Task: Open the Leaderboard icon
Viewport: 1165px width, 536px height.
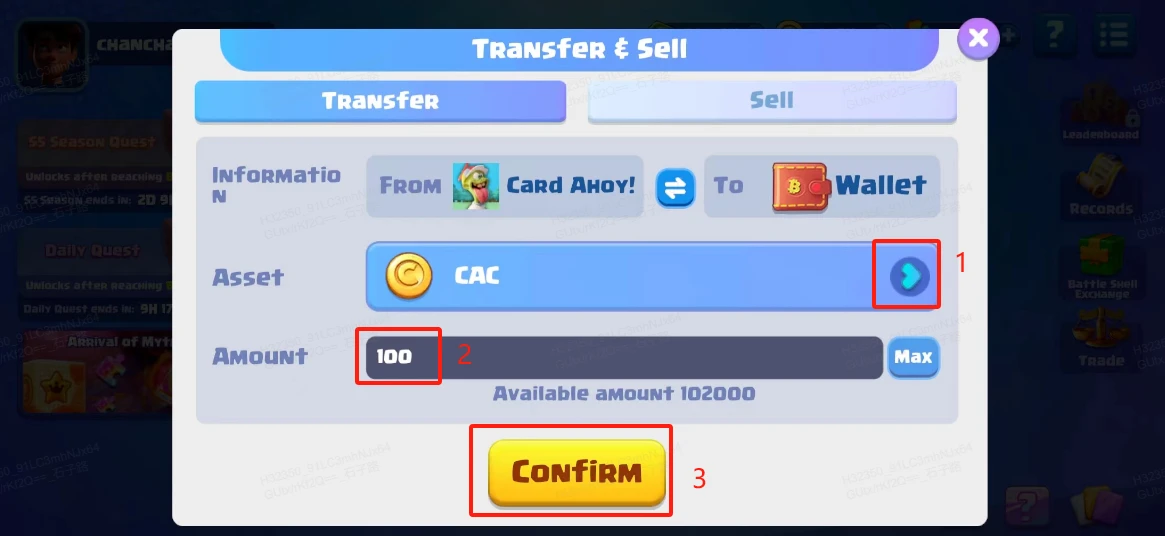Action: (x=1100, y=112)
